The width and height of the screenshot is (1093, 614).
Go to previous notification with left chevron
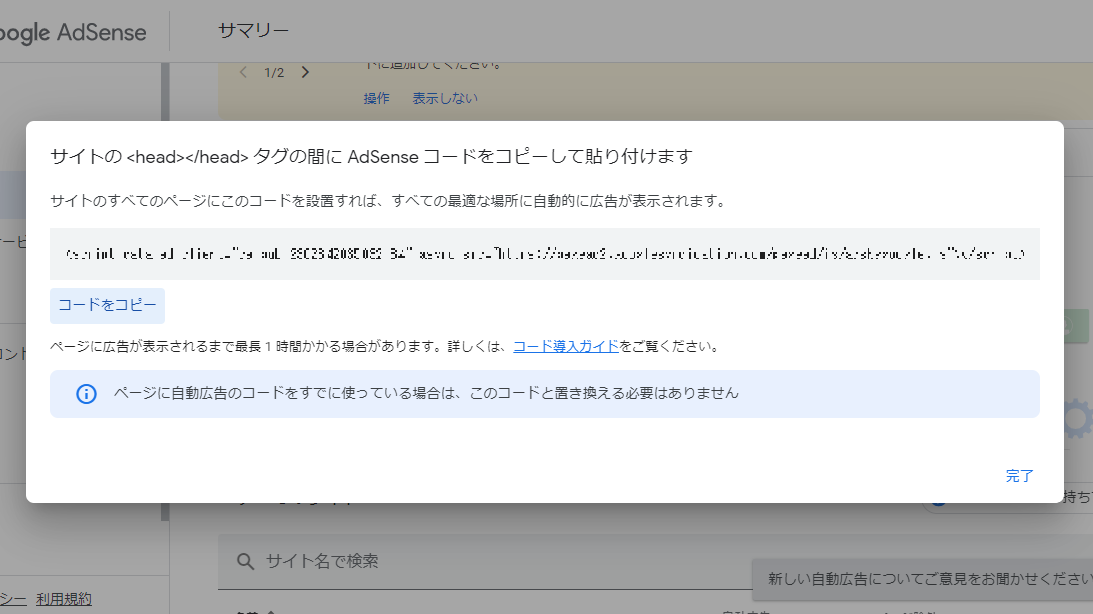243,72
